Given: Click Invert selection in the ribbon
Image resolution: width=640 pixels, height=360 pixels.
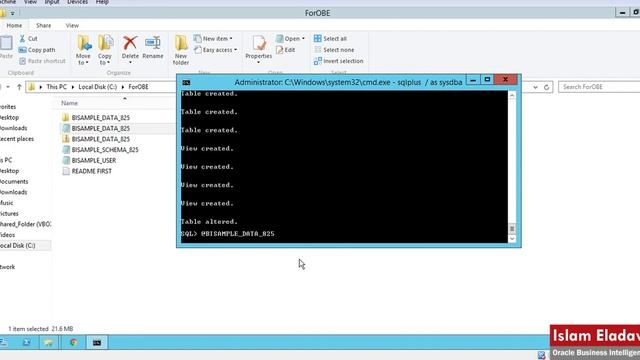Looking at the screenshot, I should (338, 61).
